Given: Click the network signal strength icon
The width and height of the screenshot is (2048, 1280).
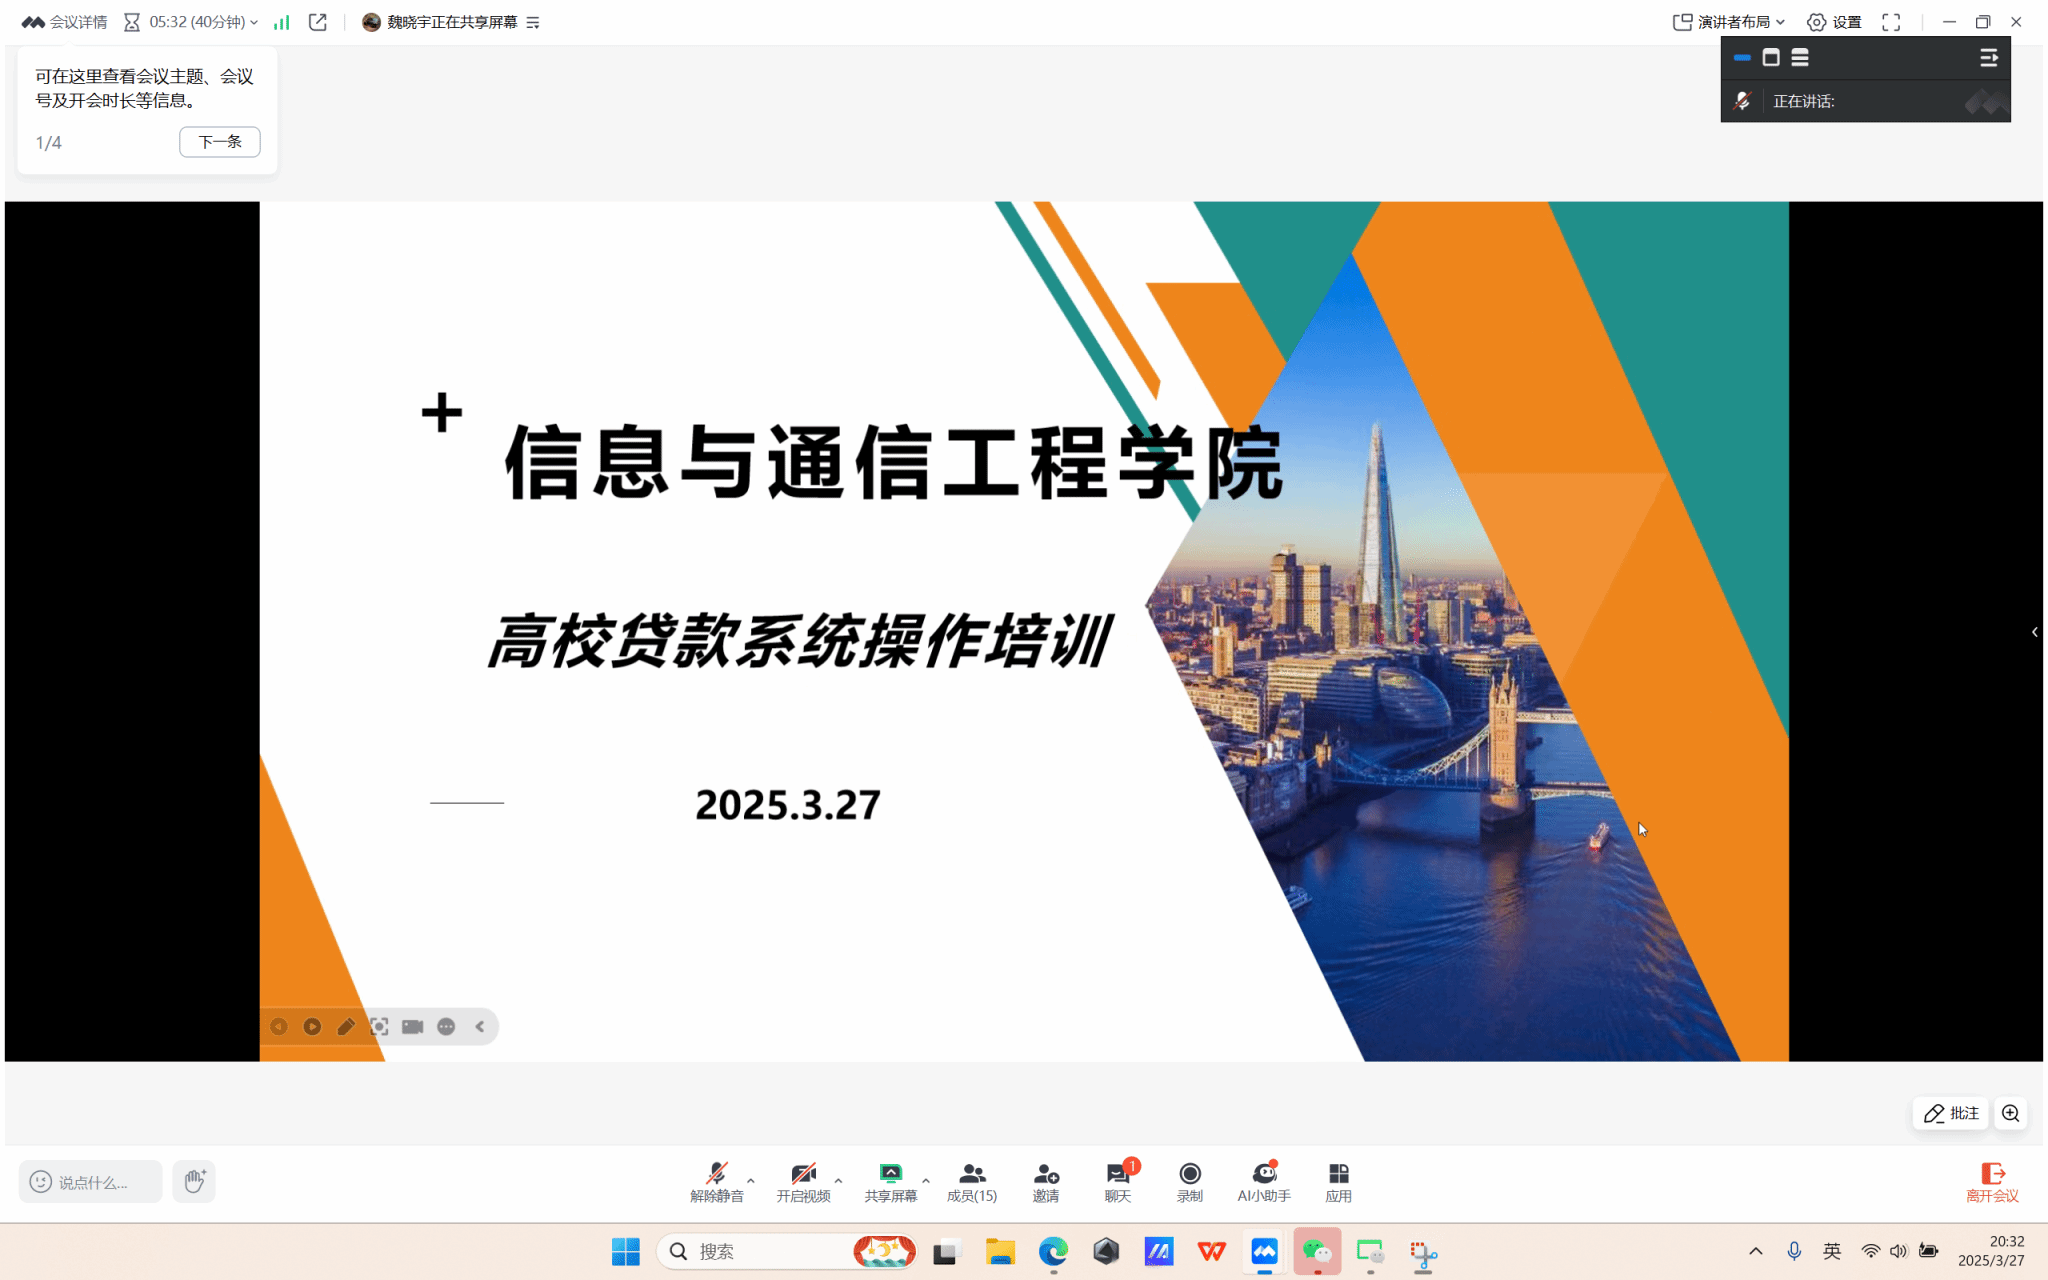Looking at the screenshot, I should [x=282, y=22].
